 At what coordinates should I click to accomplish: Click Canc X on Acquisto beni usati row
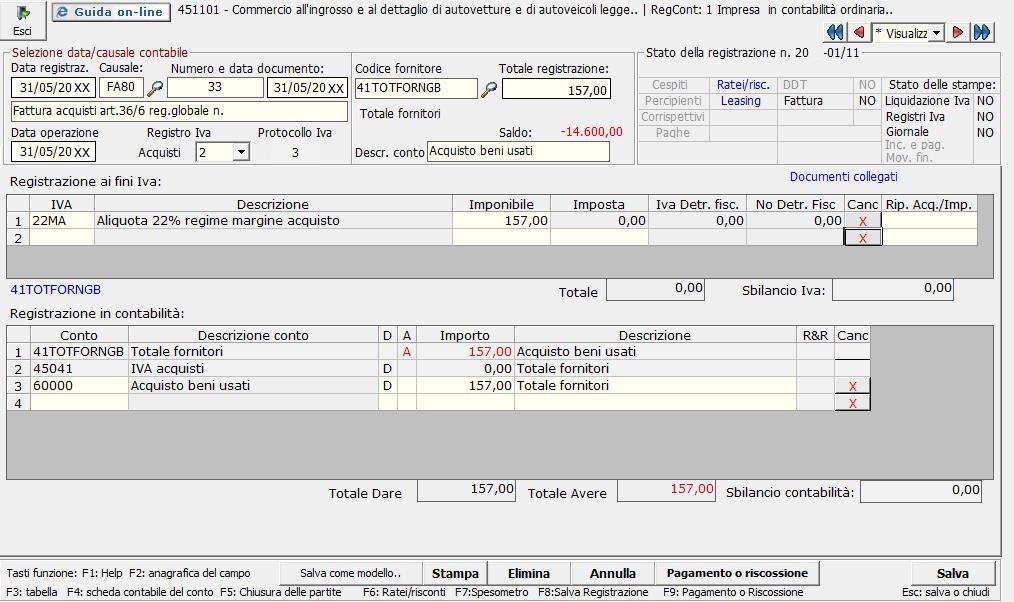[x=852, y=386]
